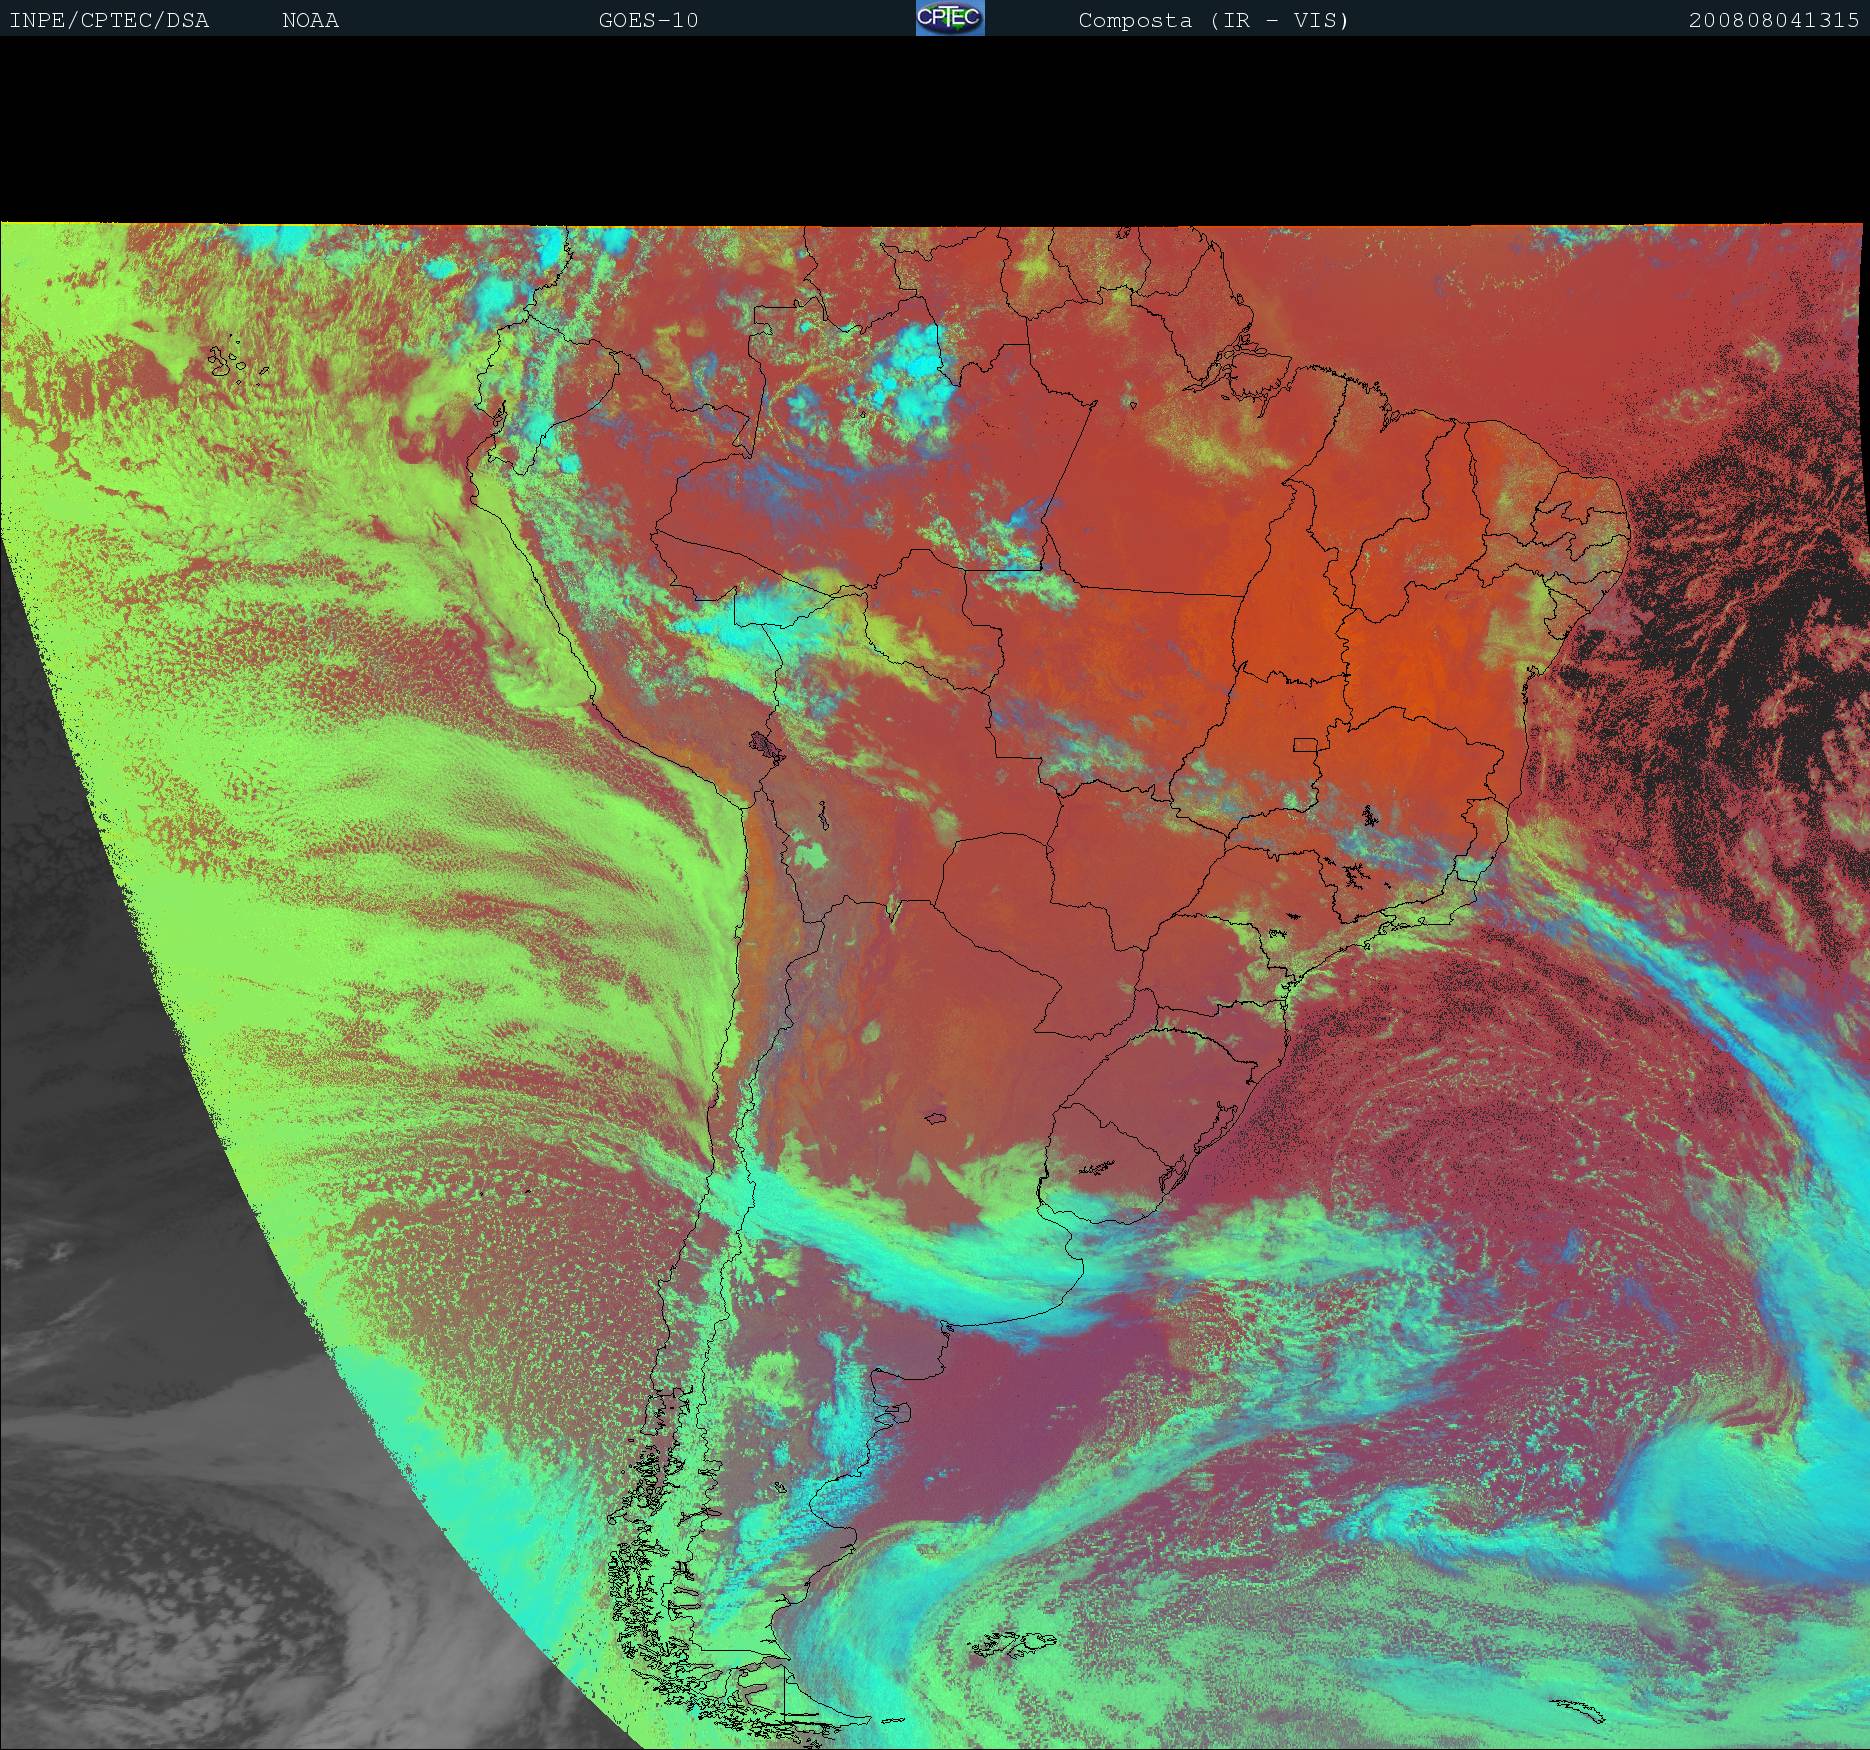Click the Composta (IR - VIS) title
This screenshot has width=1870, height=1750.
(1213, 20)
